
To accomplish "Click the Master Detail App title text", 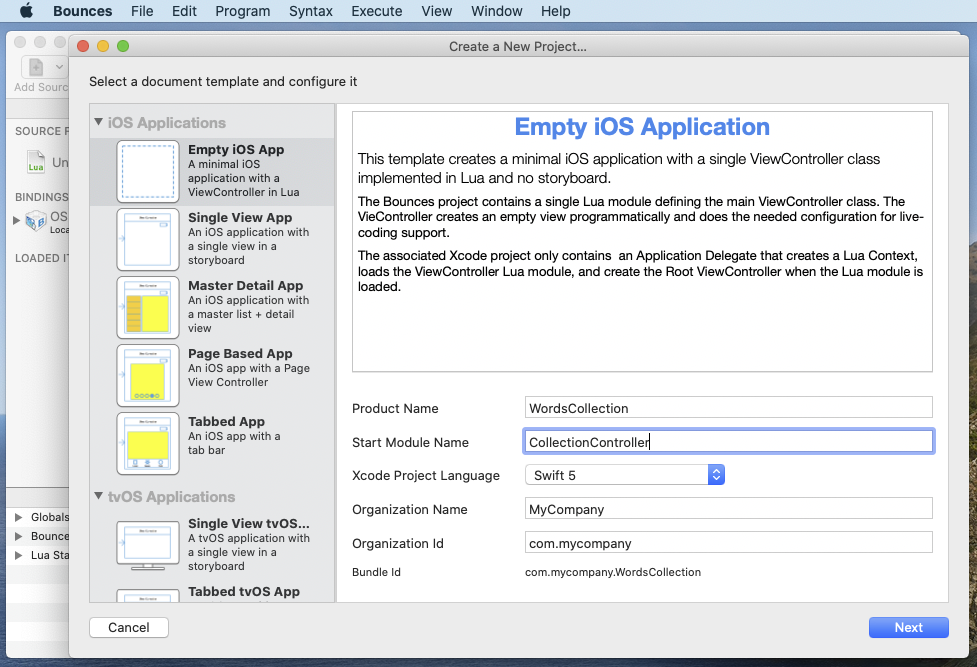I will [x=245, y=286].
